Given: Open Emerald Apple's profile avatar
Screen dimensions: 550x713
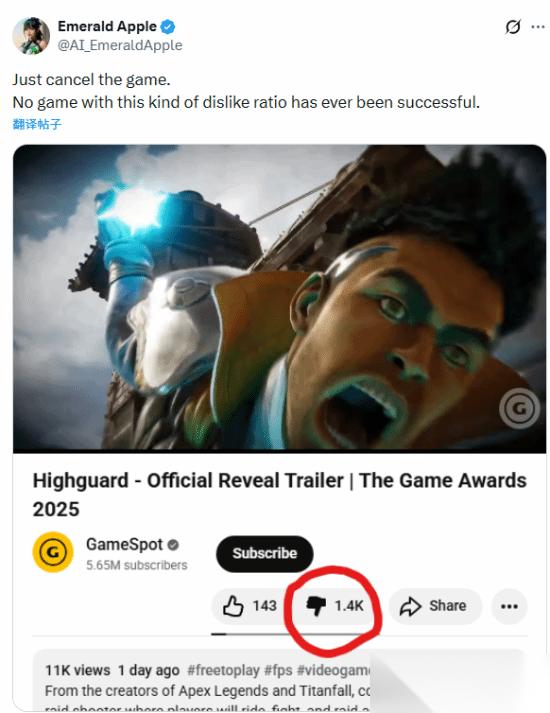Looking at the screenshot, I should [30, 35].
